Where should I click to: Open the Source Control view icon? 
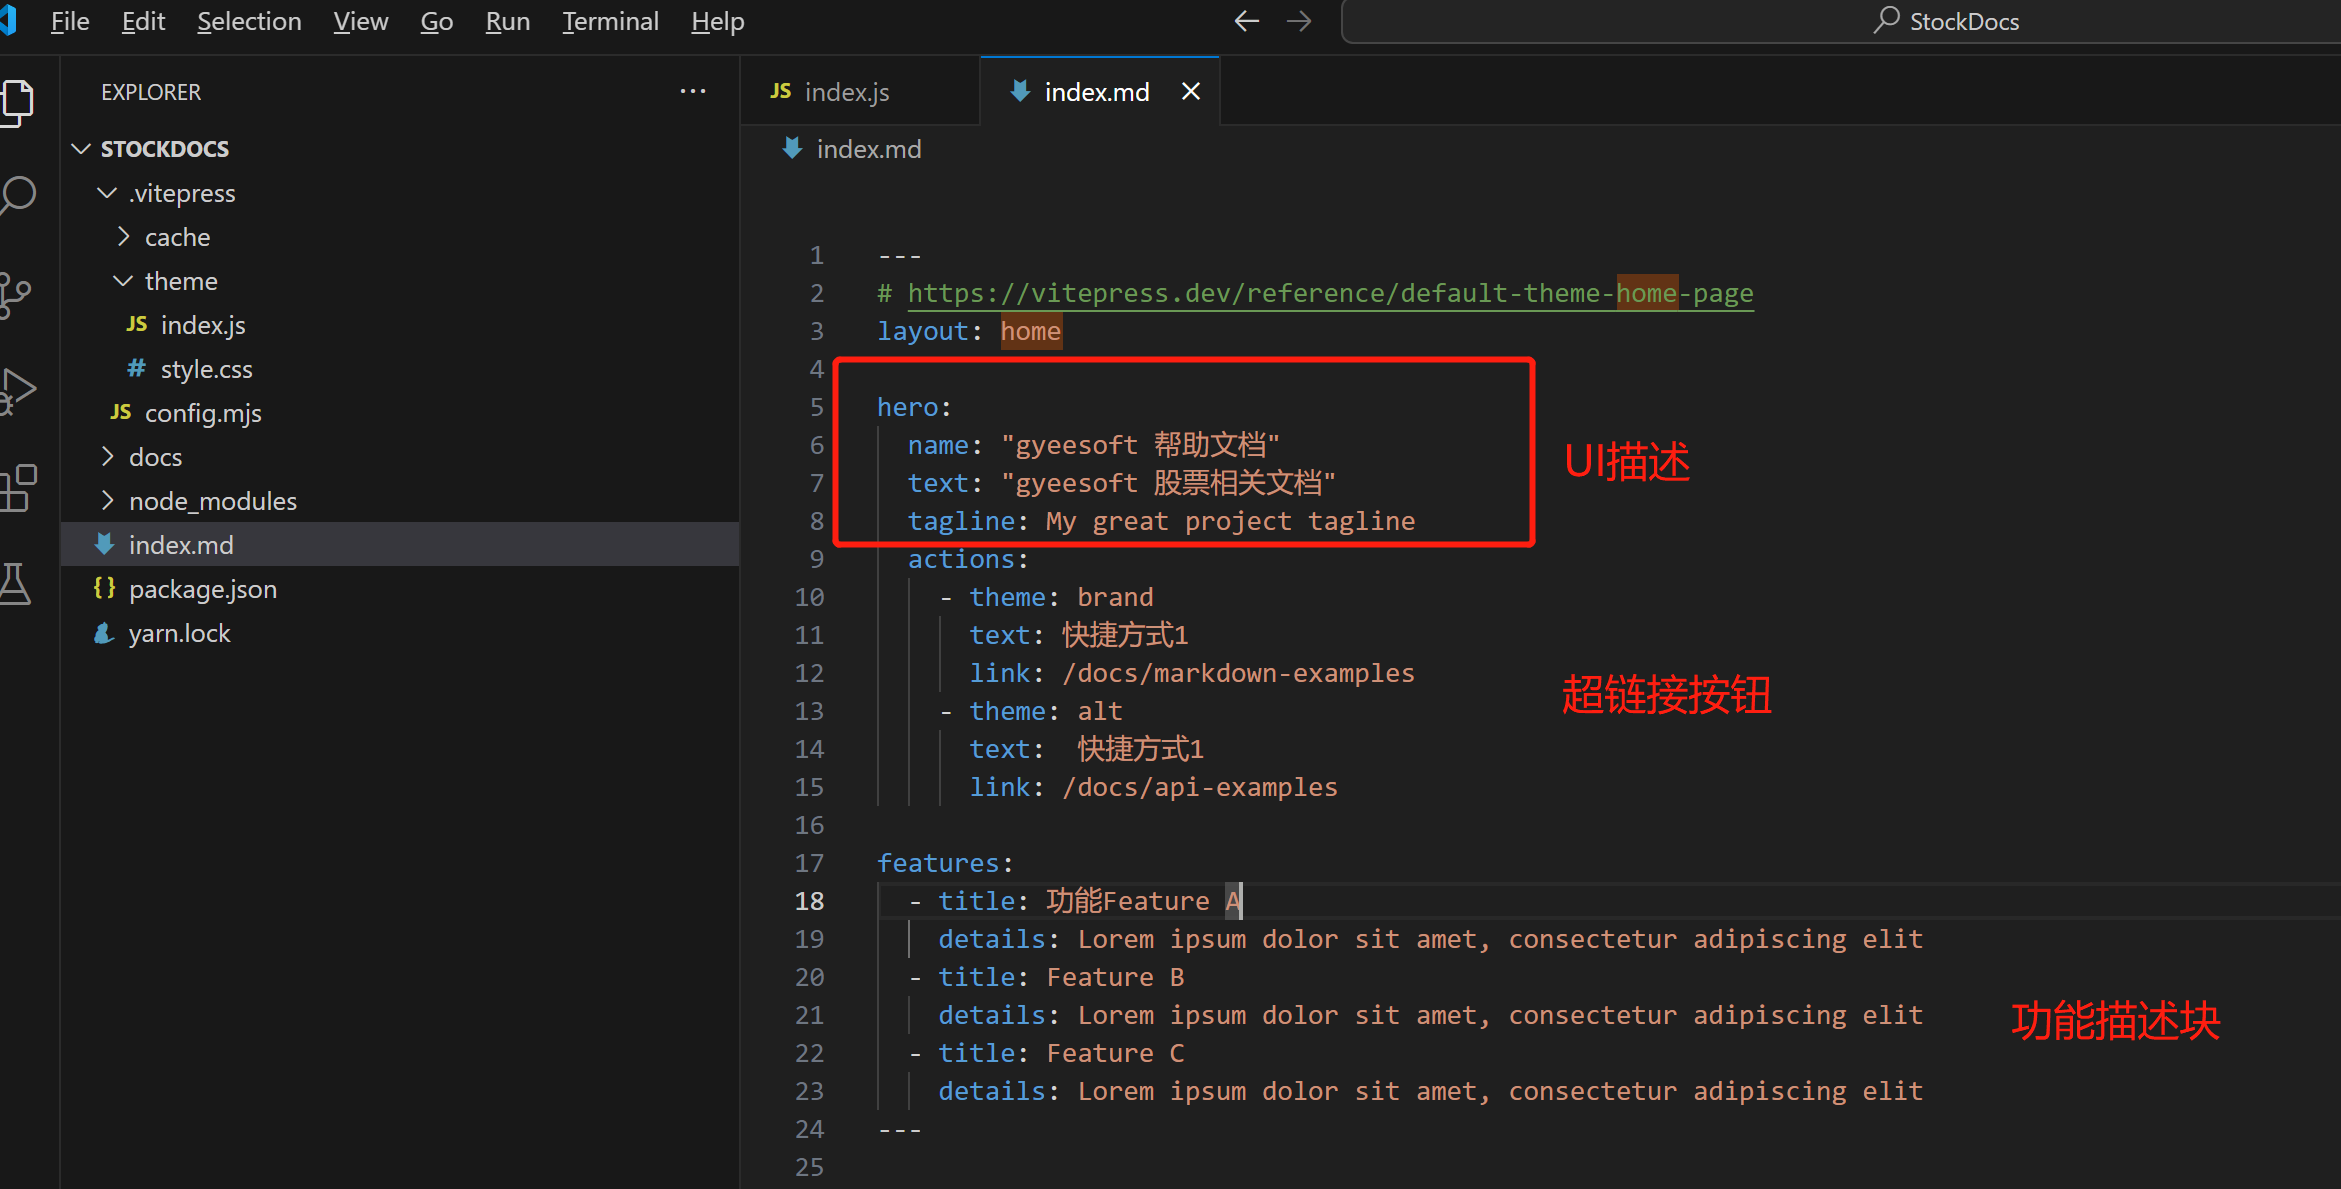[x=16, y=294]
